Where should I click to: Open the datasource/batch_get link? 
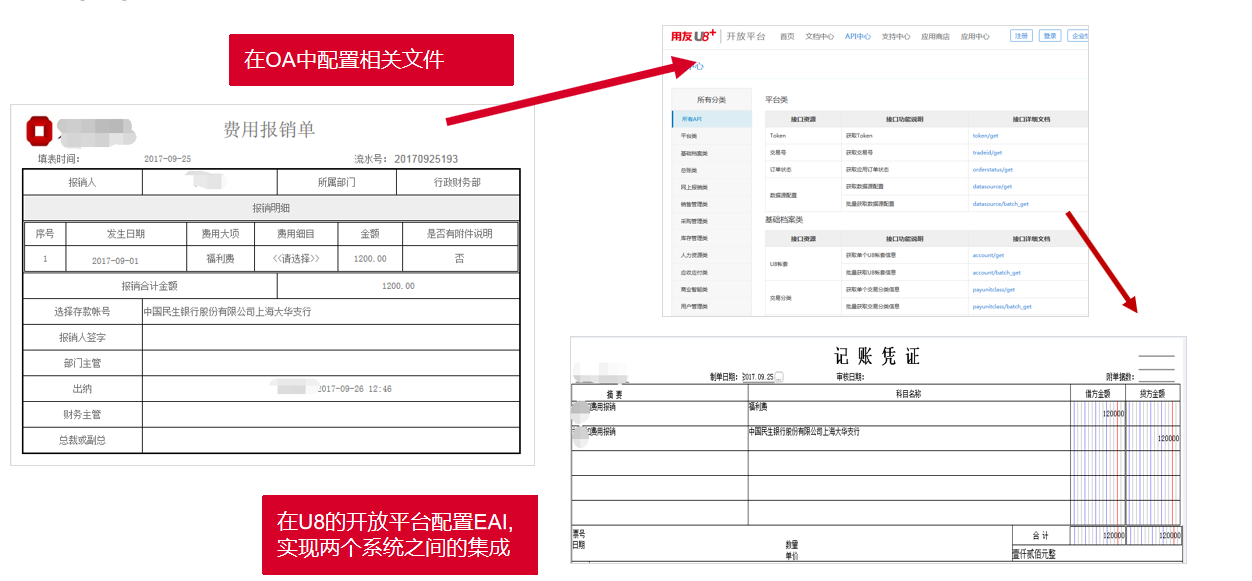pyautogui.click(x=1000, y=204)
